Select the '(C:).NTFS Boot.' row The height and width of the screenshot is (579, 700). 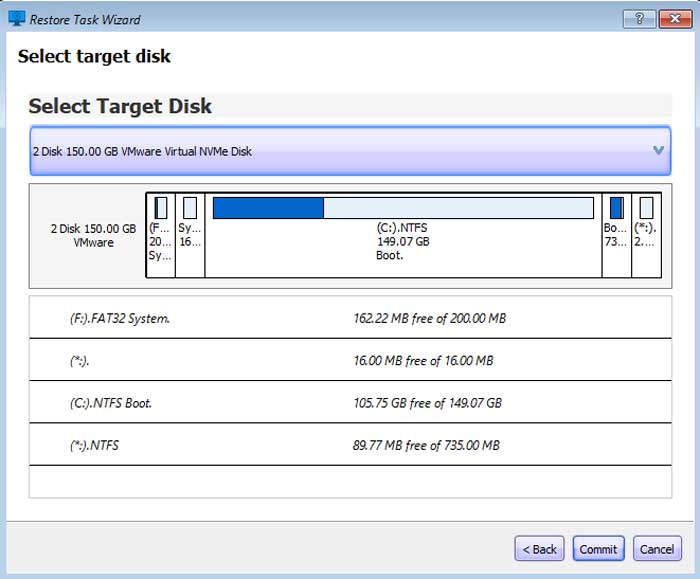click(350, 402)
